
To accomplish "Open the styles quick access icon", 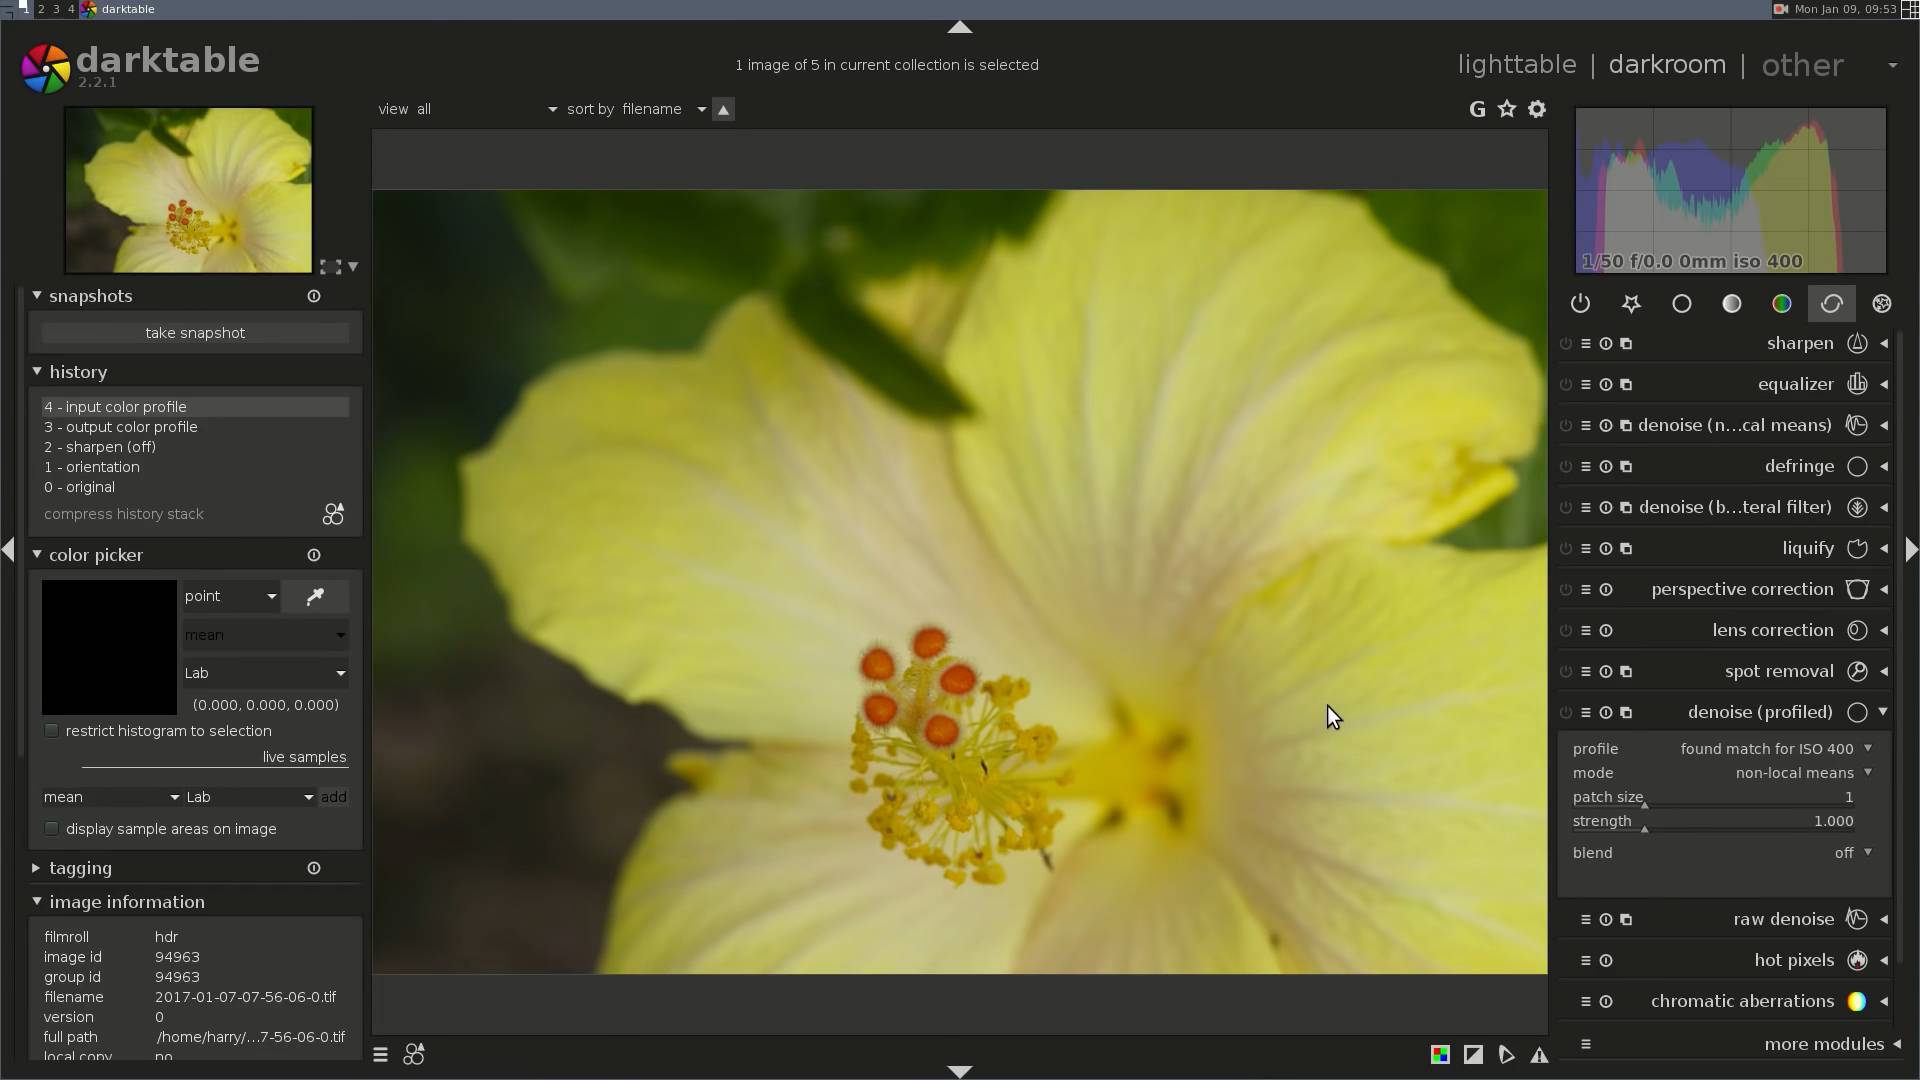I will (413, 1054).
